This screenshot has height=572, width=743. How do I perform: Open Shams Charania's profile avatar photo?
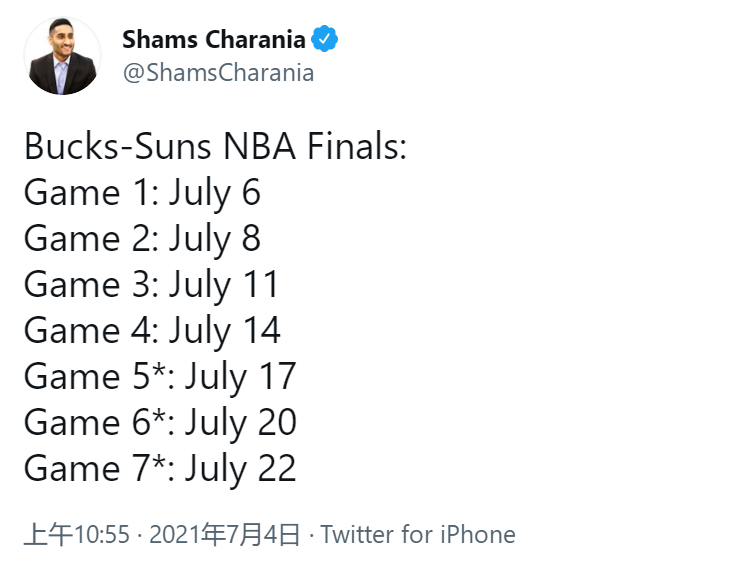point(62,57)
